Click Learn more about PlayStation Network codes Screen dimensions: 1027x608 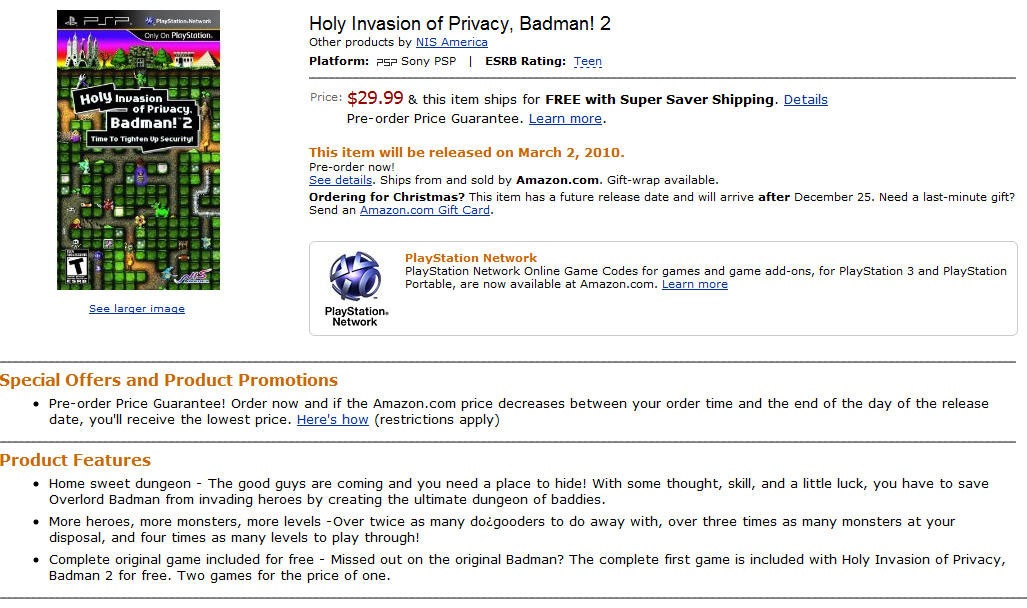[694, 284]
